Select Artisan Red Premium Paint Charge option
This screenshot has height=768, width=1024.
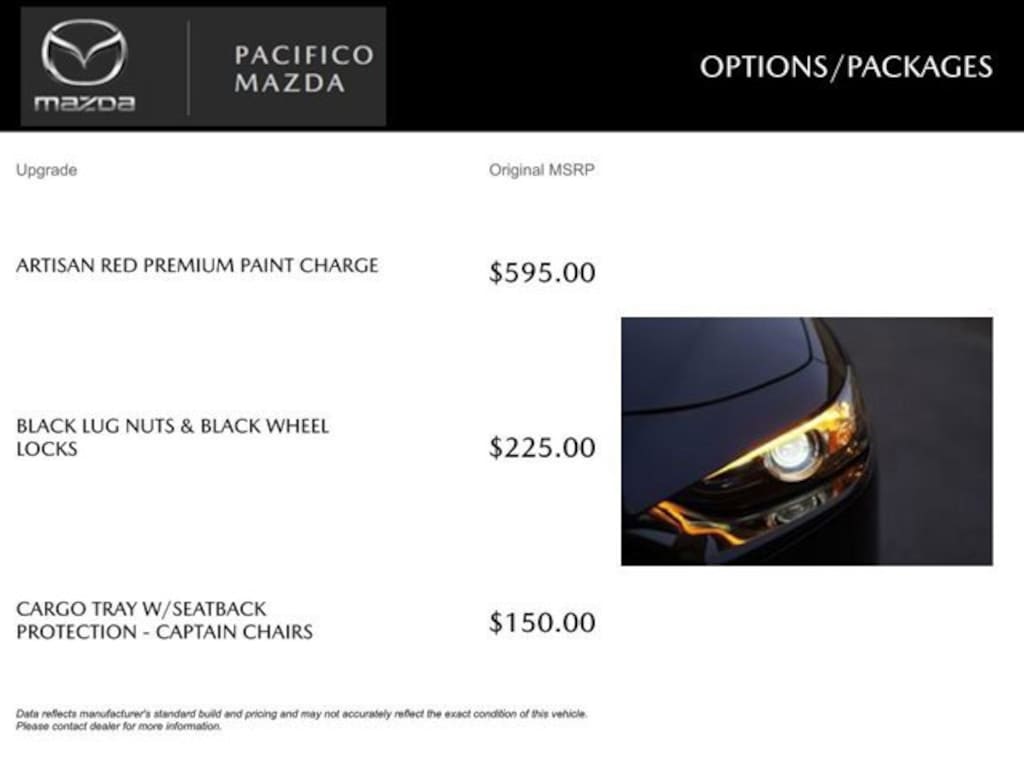click(197, 266)
